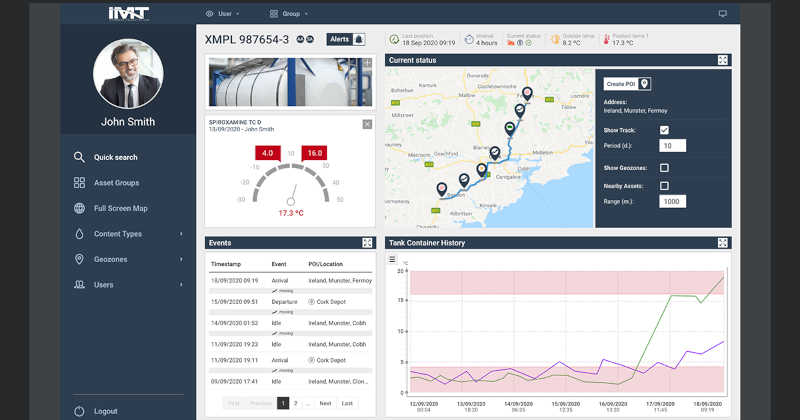Click the Logout power icon
The image size is (800, 420).
click(x=79, y=411)
